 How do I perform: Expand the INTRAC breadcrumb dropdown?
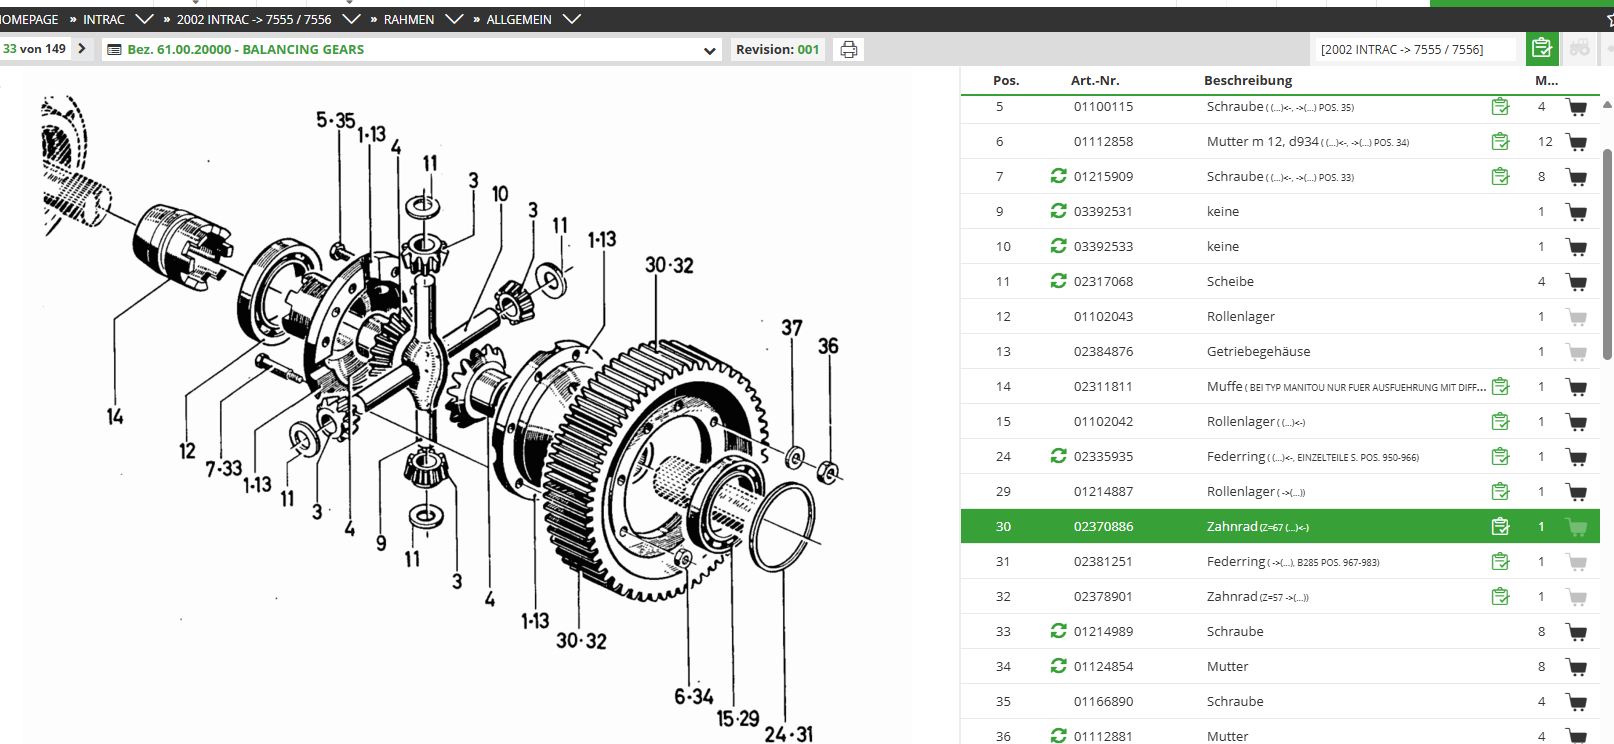pos(144,19)
